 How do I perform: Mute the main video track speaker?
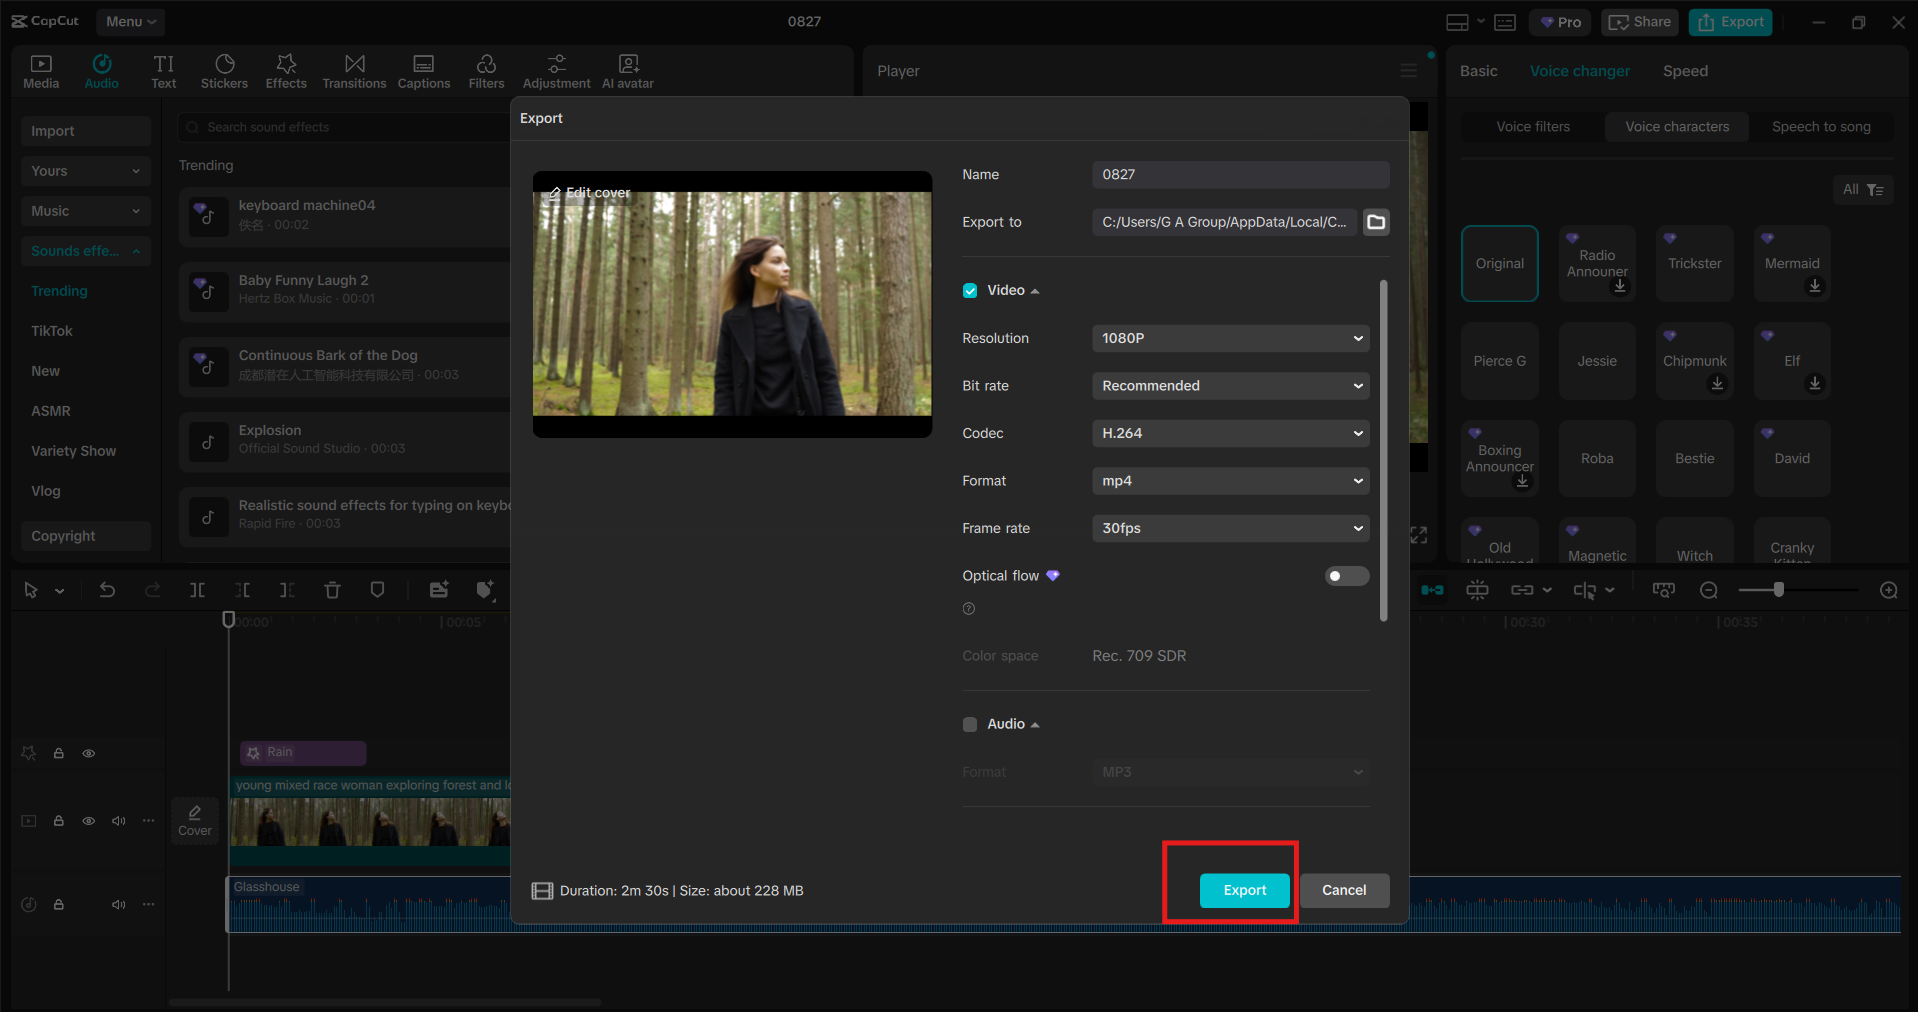[119, 821]
